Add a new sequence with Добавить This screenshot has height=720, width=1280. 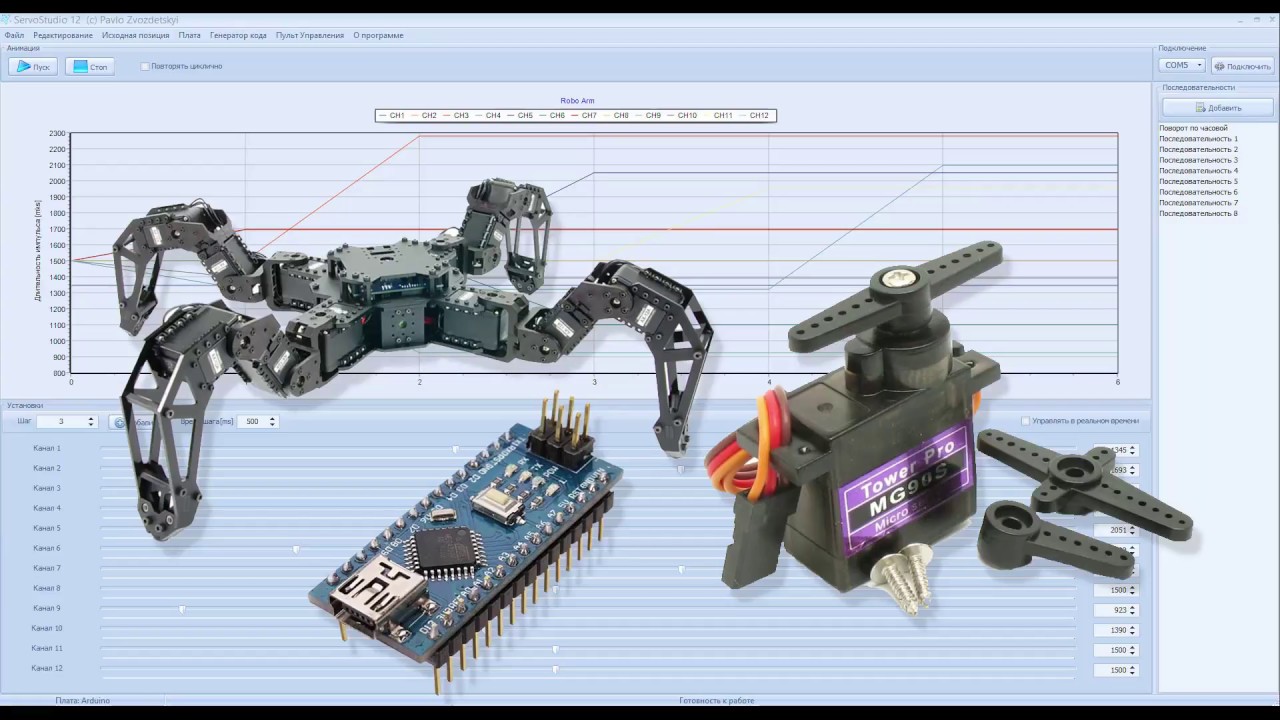1217,107
